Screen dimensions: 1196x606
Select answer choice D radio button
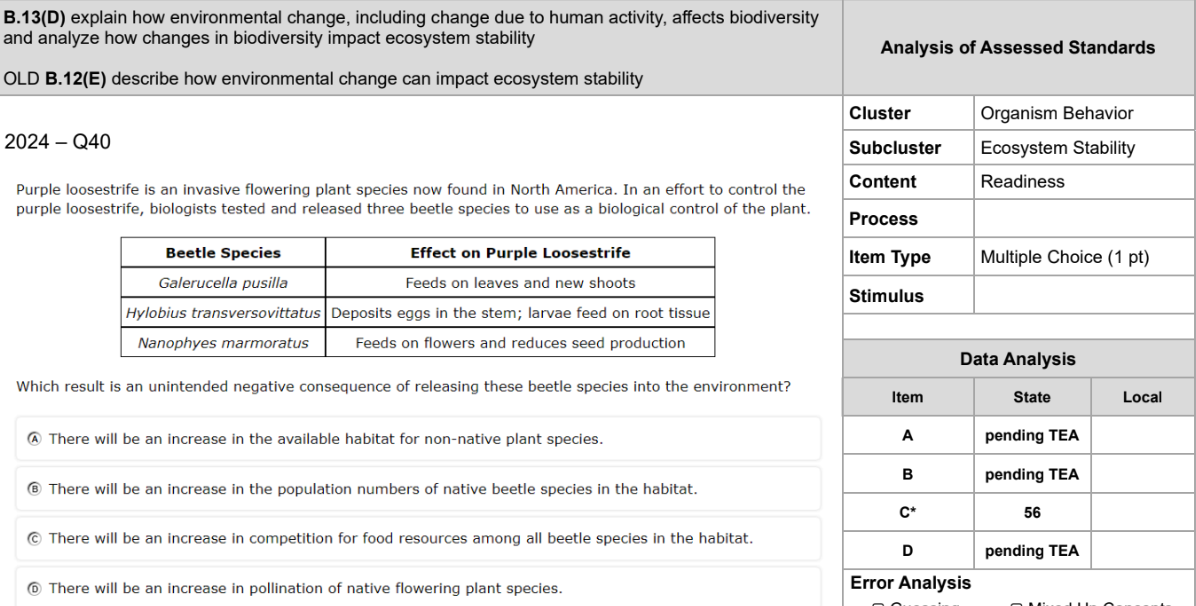[x=34, y=588]
